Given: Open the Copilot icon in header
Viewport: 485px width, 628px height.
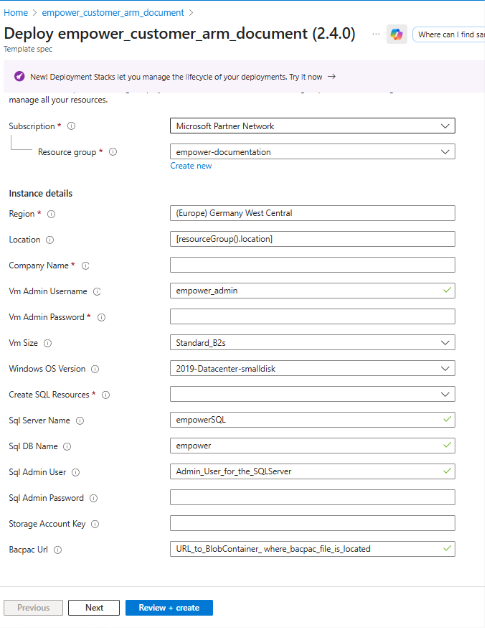Looking at the screenshot, I should point(396,34).
